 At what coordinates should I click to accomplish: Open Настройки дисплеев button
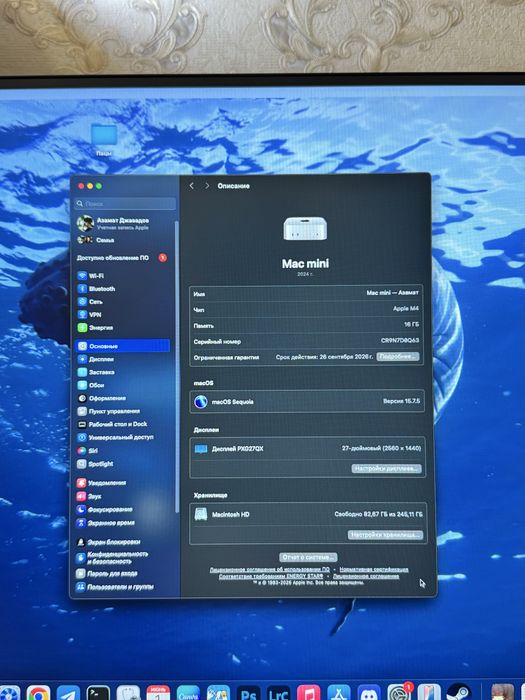pyautogui.click(x=387, y=468)
